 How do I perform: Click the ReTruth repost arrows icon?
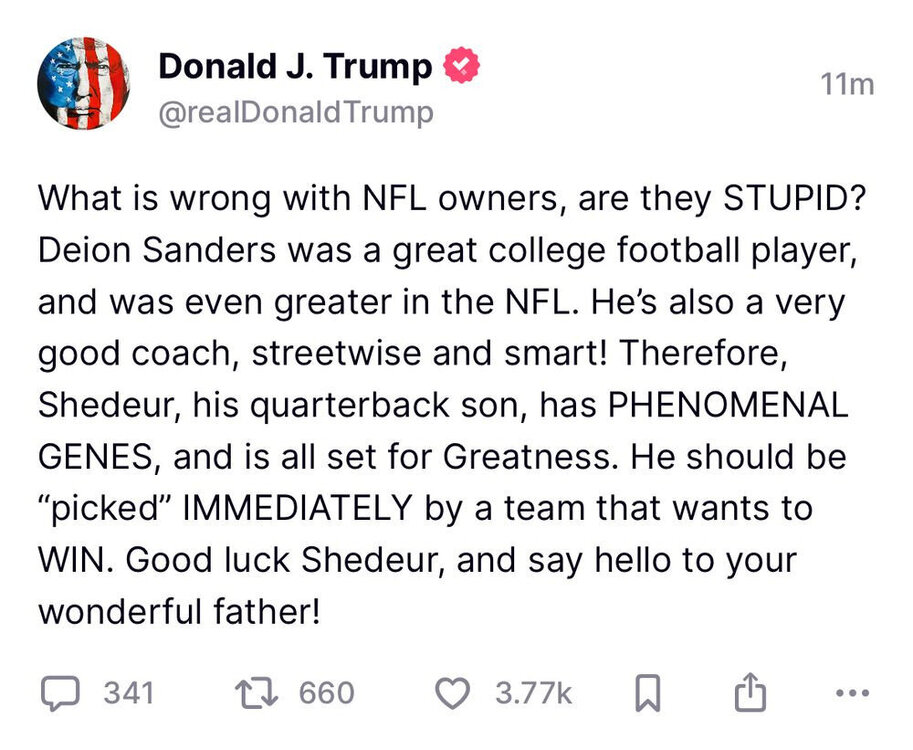point(256,694)
